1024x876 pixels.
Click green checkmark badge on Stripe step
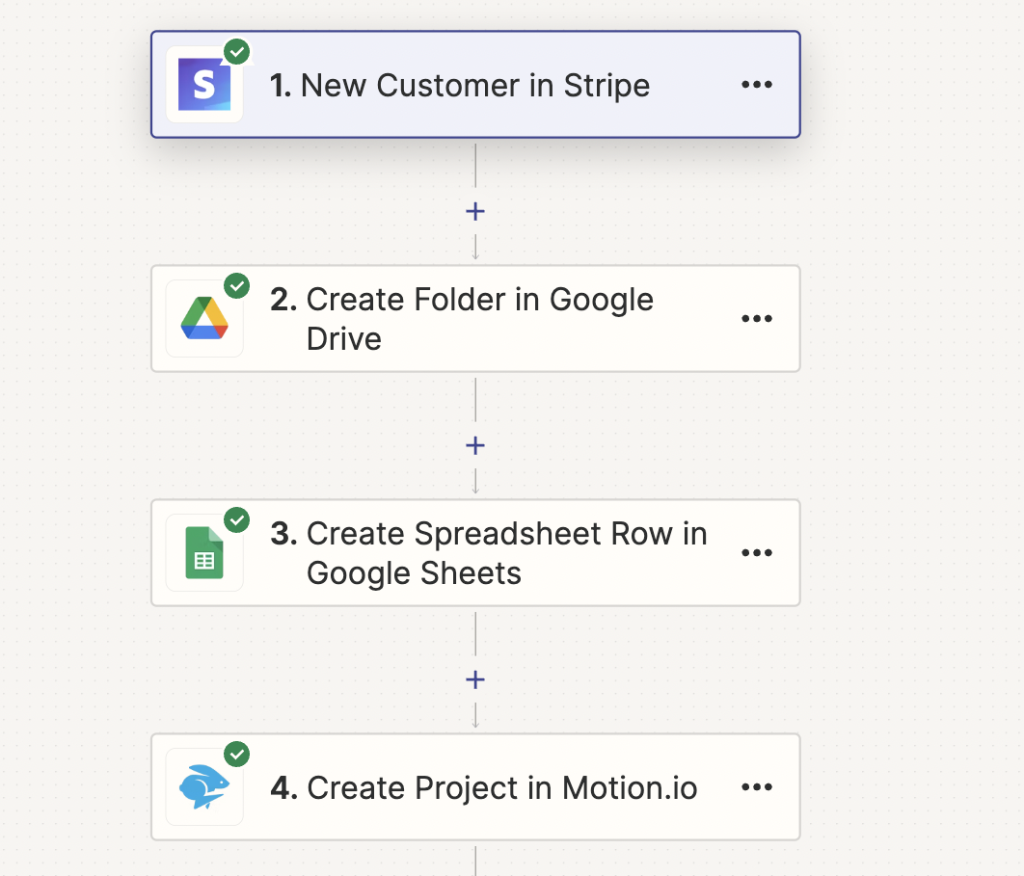point(237,51)
